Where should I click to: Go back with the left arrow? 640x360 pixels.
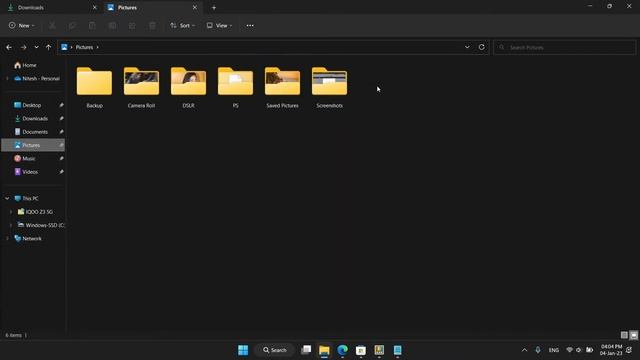[9, 47]
